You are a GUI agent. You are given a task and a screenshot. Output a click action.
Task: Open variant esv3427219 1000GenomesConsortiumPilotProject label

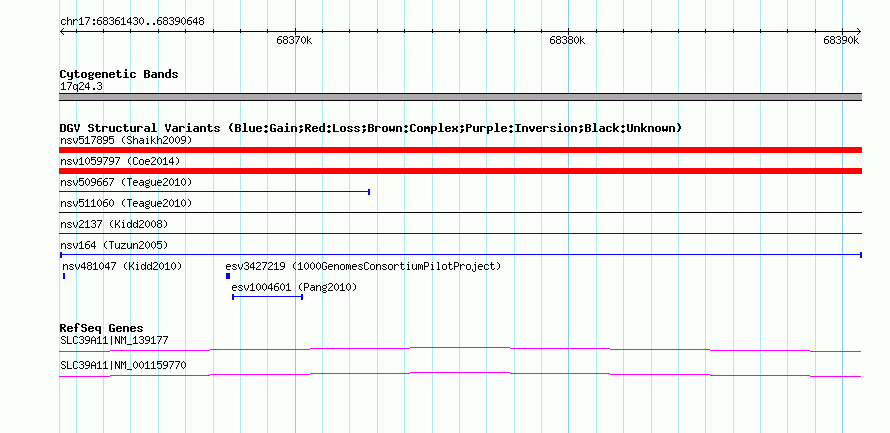point(363,266)
